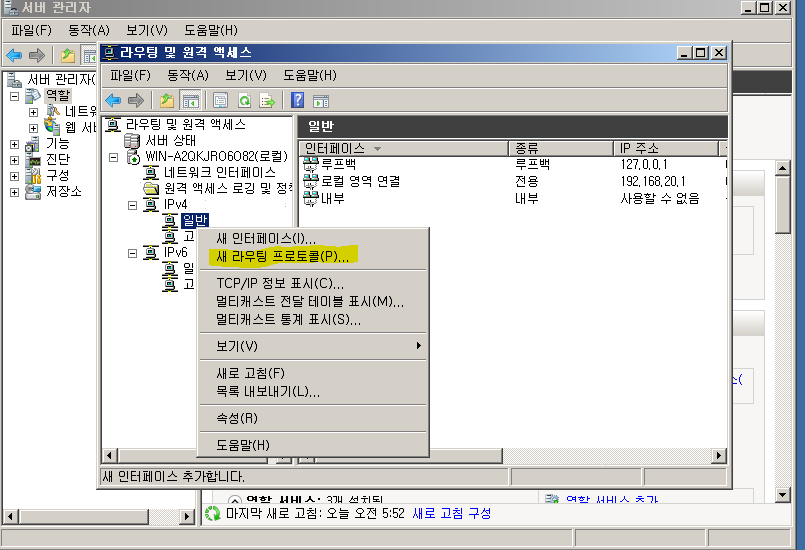Sort by 인터페이스 column header

403,148
